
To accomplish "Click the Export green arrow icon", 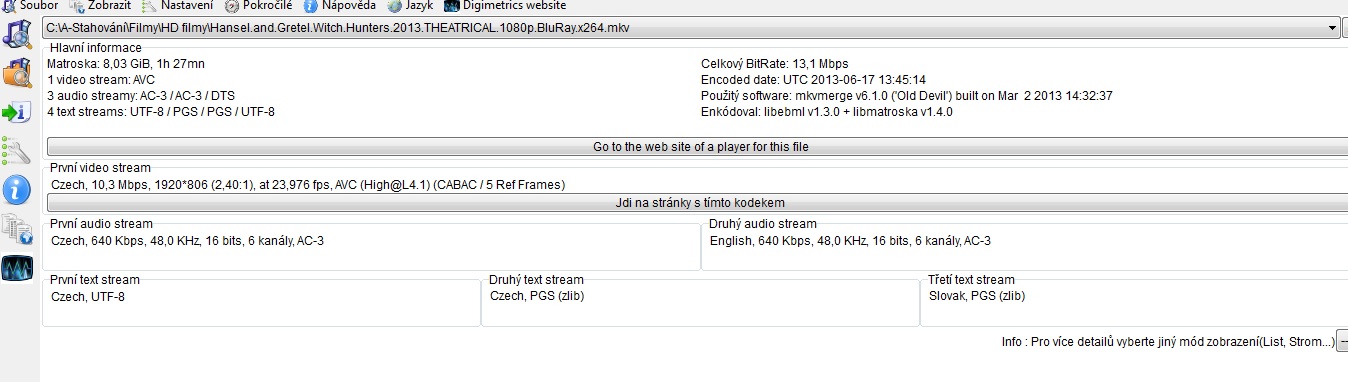I will [18, 112].
